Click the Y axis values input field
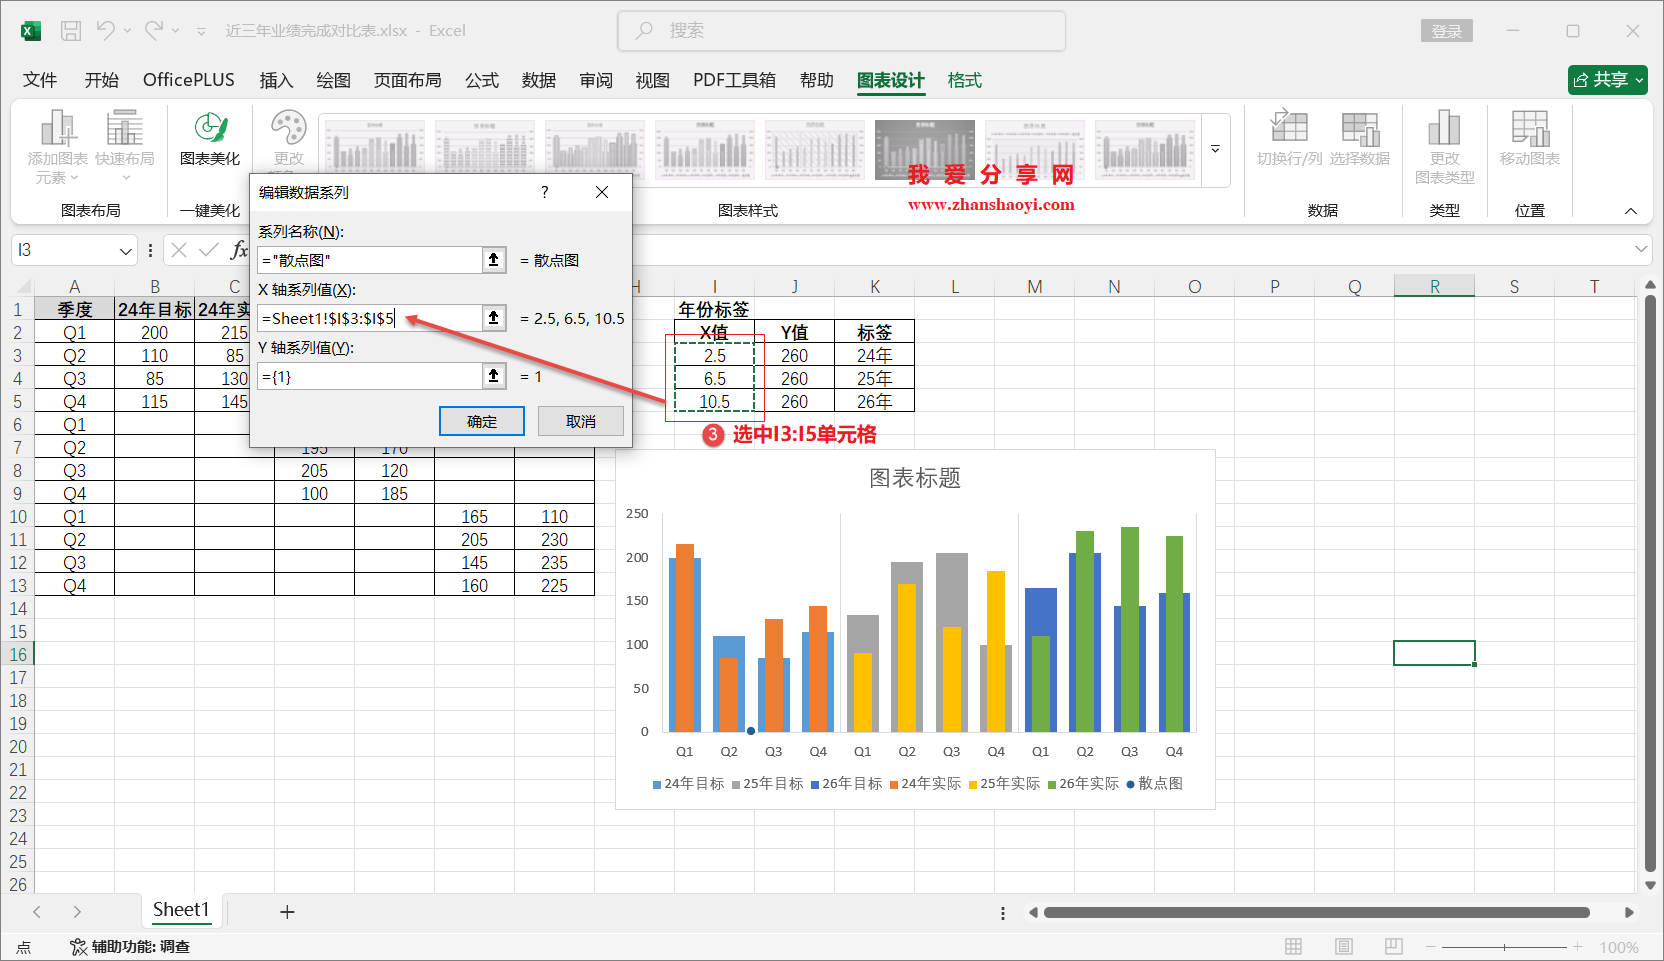The height and width of the screenshot is (961, 1664). point(370,376)
